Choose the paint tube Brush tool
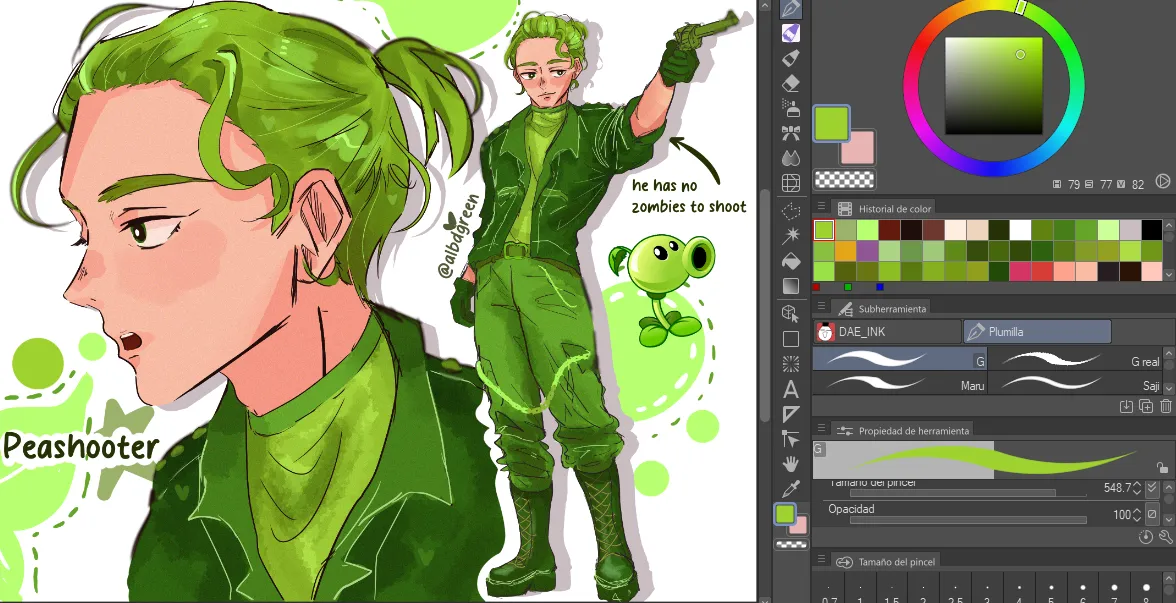Viewport: 1176px width, 603px height. coord(790,58)
